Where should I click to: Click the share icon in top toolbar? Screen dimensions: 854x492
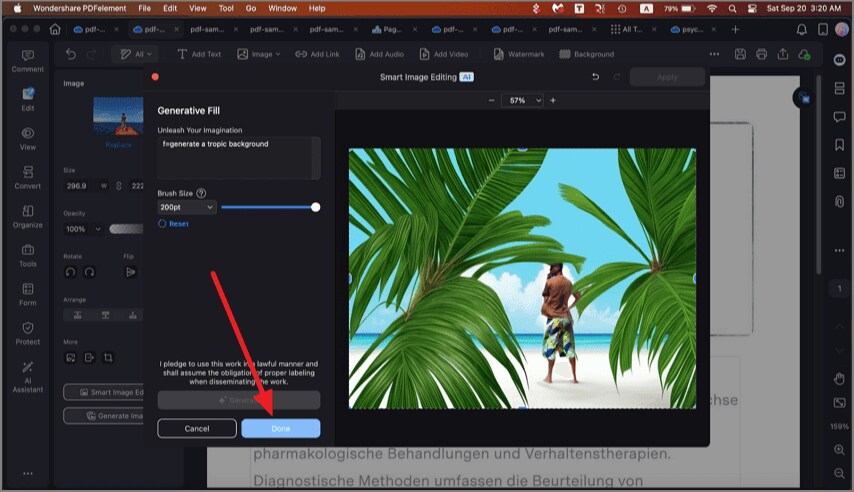click(x=784, y=54)
